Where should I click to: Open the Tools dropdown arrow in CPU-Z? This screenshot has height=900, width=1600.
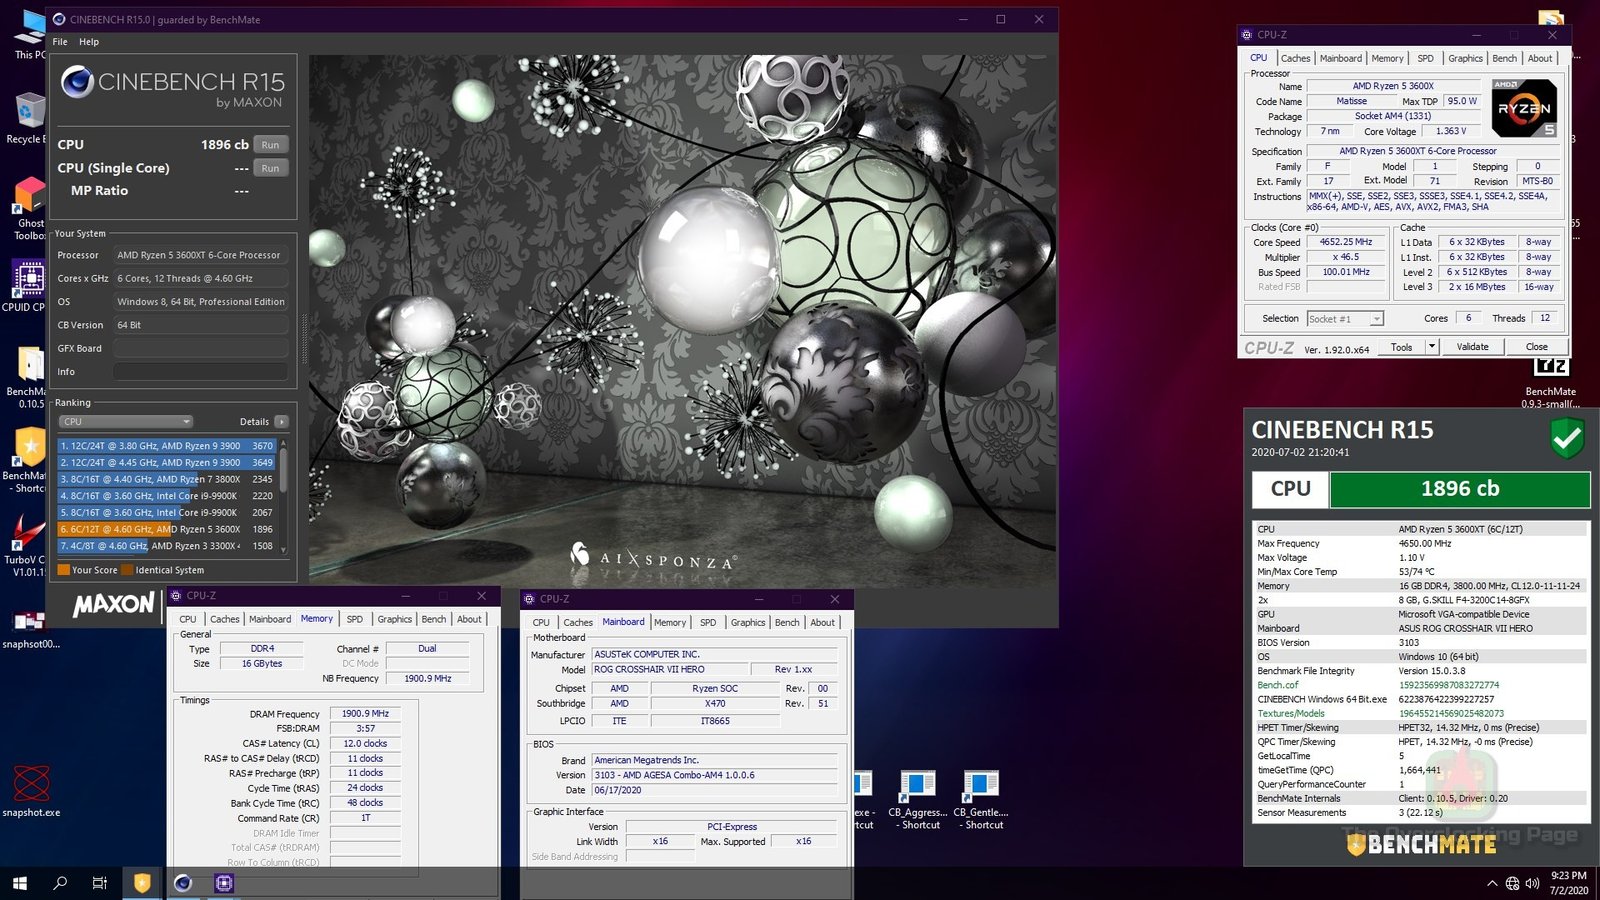tap(1432, 347)
